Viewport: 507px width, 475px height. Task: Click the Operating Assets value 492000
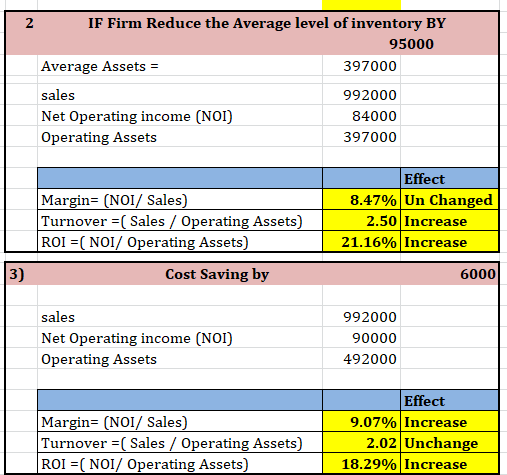[370, 359]
